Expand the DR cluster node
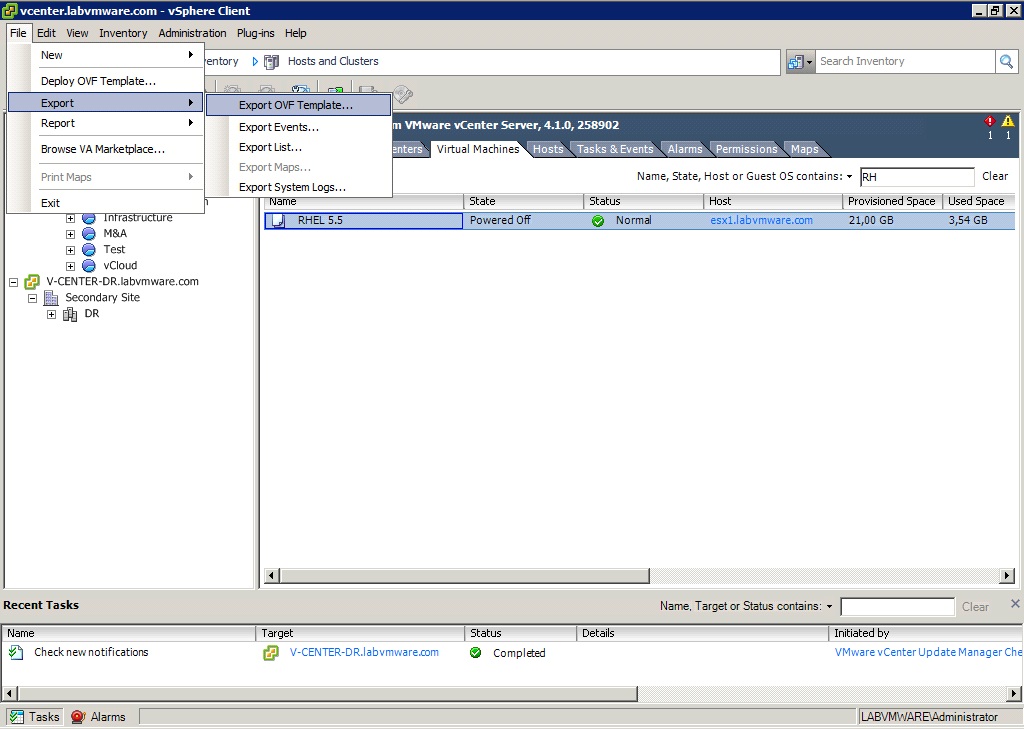This screenshot has width=1024, height=729. point(51,314)
